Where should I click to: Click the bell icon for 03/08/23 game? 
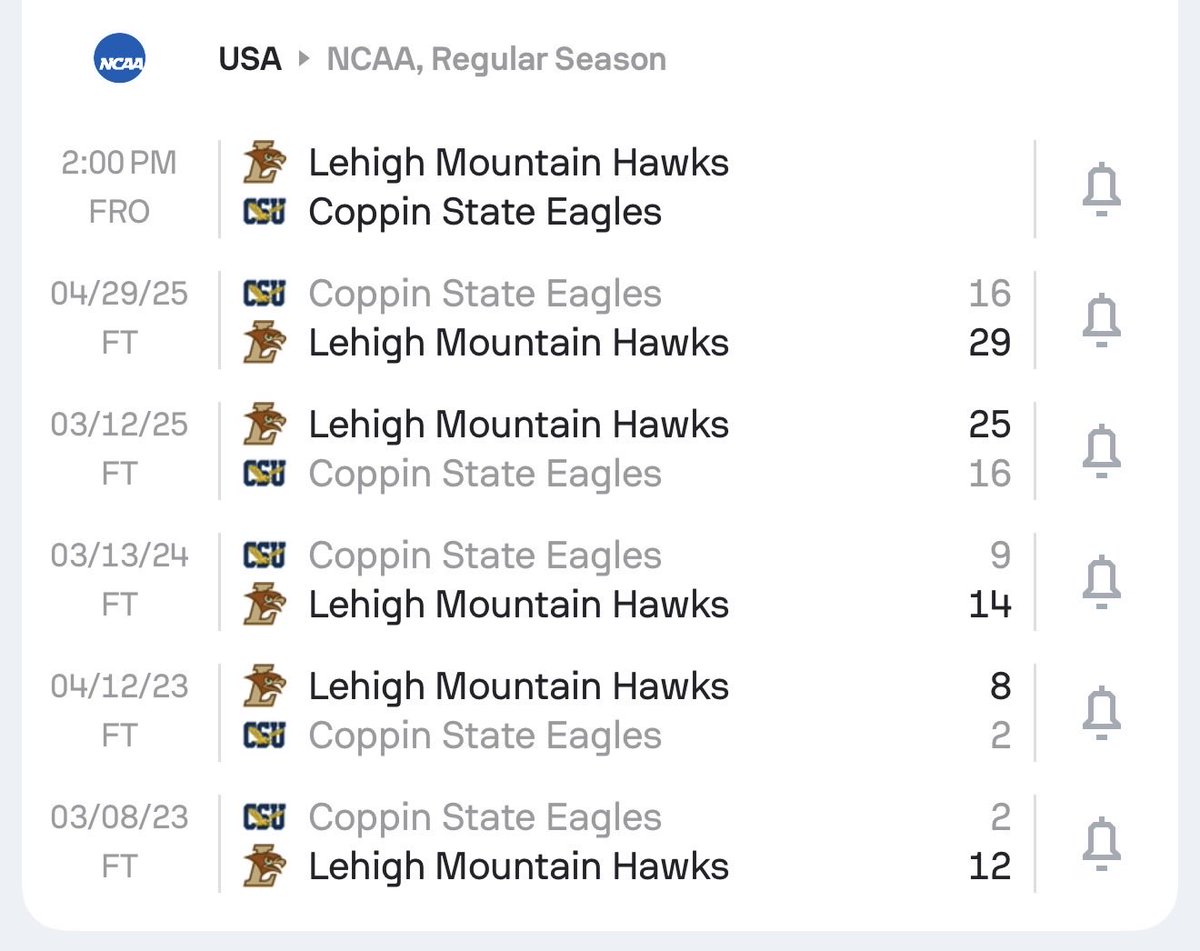[x=1102, y=843]
